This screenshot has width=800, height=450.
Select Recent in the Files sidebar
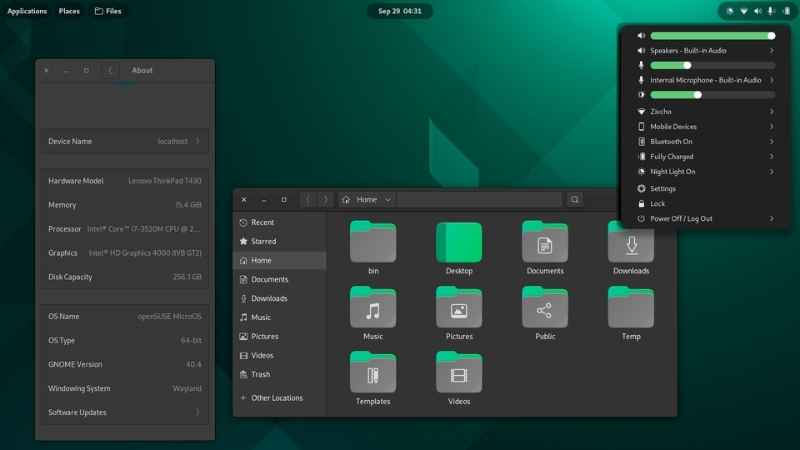tap(280, 222)
